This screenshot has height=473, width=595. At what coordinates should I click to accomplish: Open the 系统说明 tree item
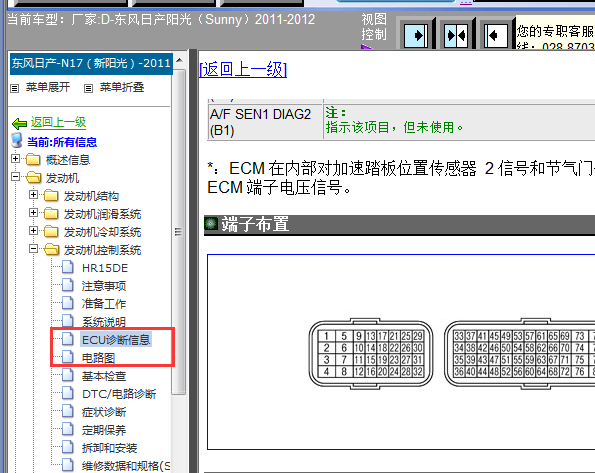[x=104, y=322]
